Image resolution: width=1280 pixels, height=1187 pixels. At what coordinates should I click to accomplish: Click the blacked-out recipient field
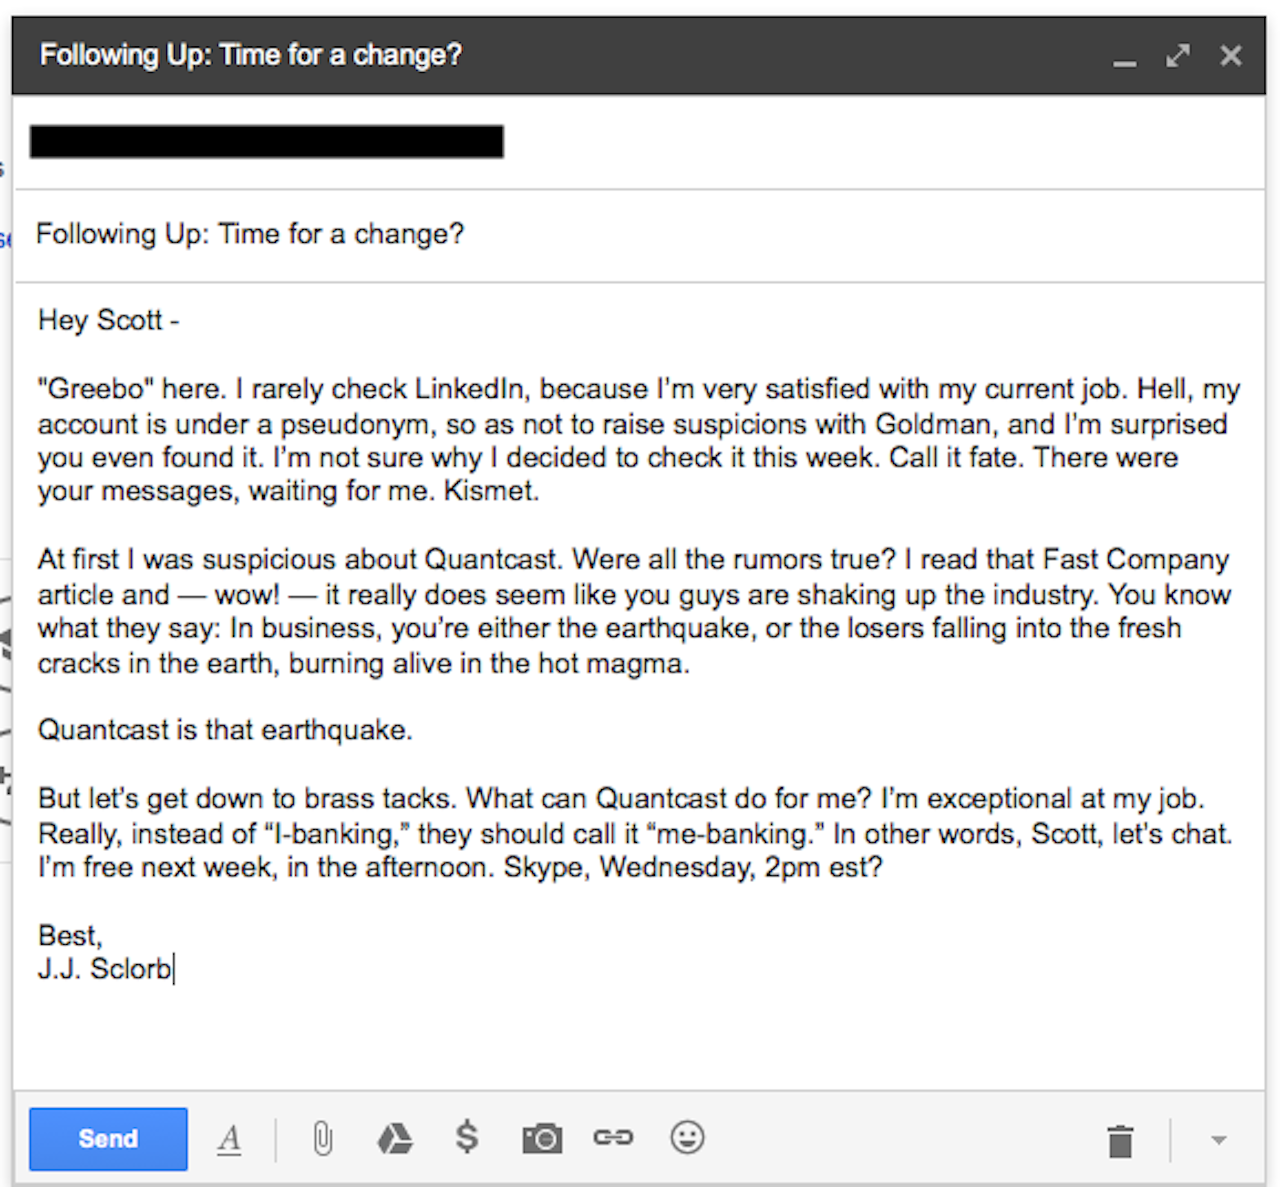266,142
